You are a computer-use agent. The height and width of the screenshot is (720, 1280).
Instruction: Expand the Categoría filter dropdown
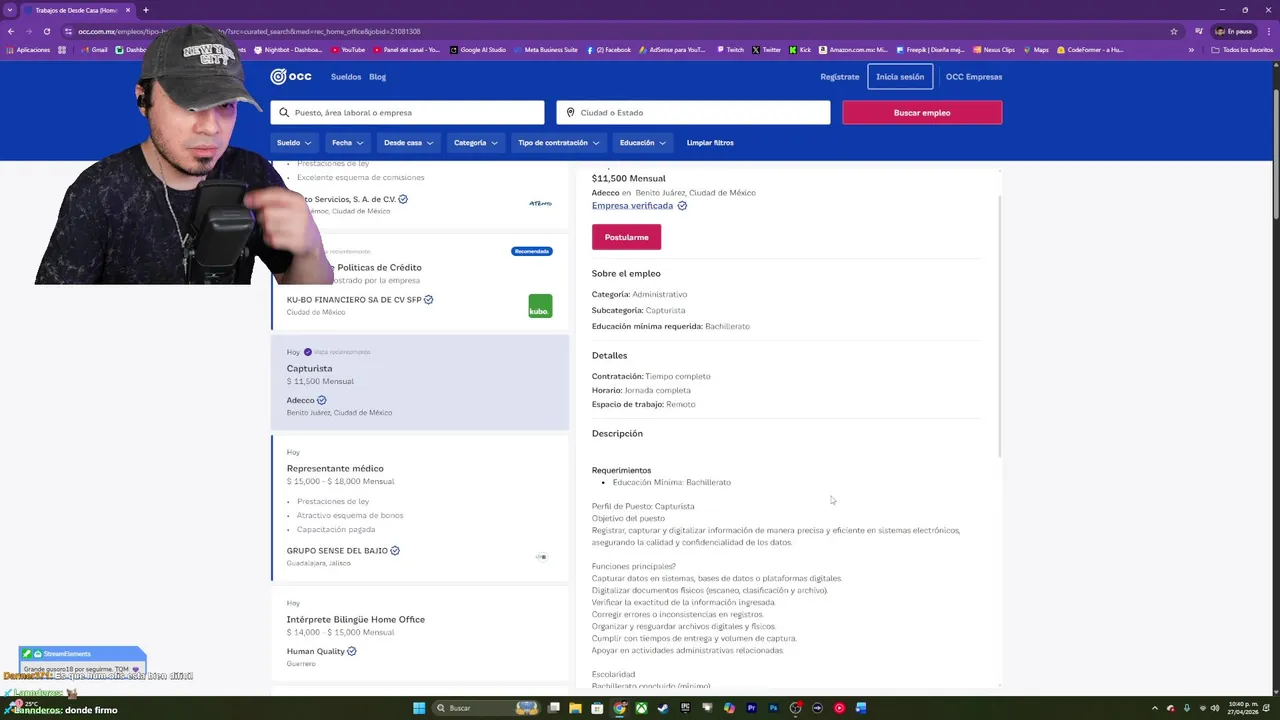click(475, 143)
